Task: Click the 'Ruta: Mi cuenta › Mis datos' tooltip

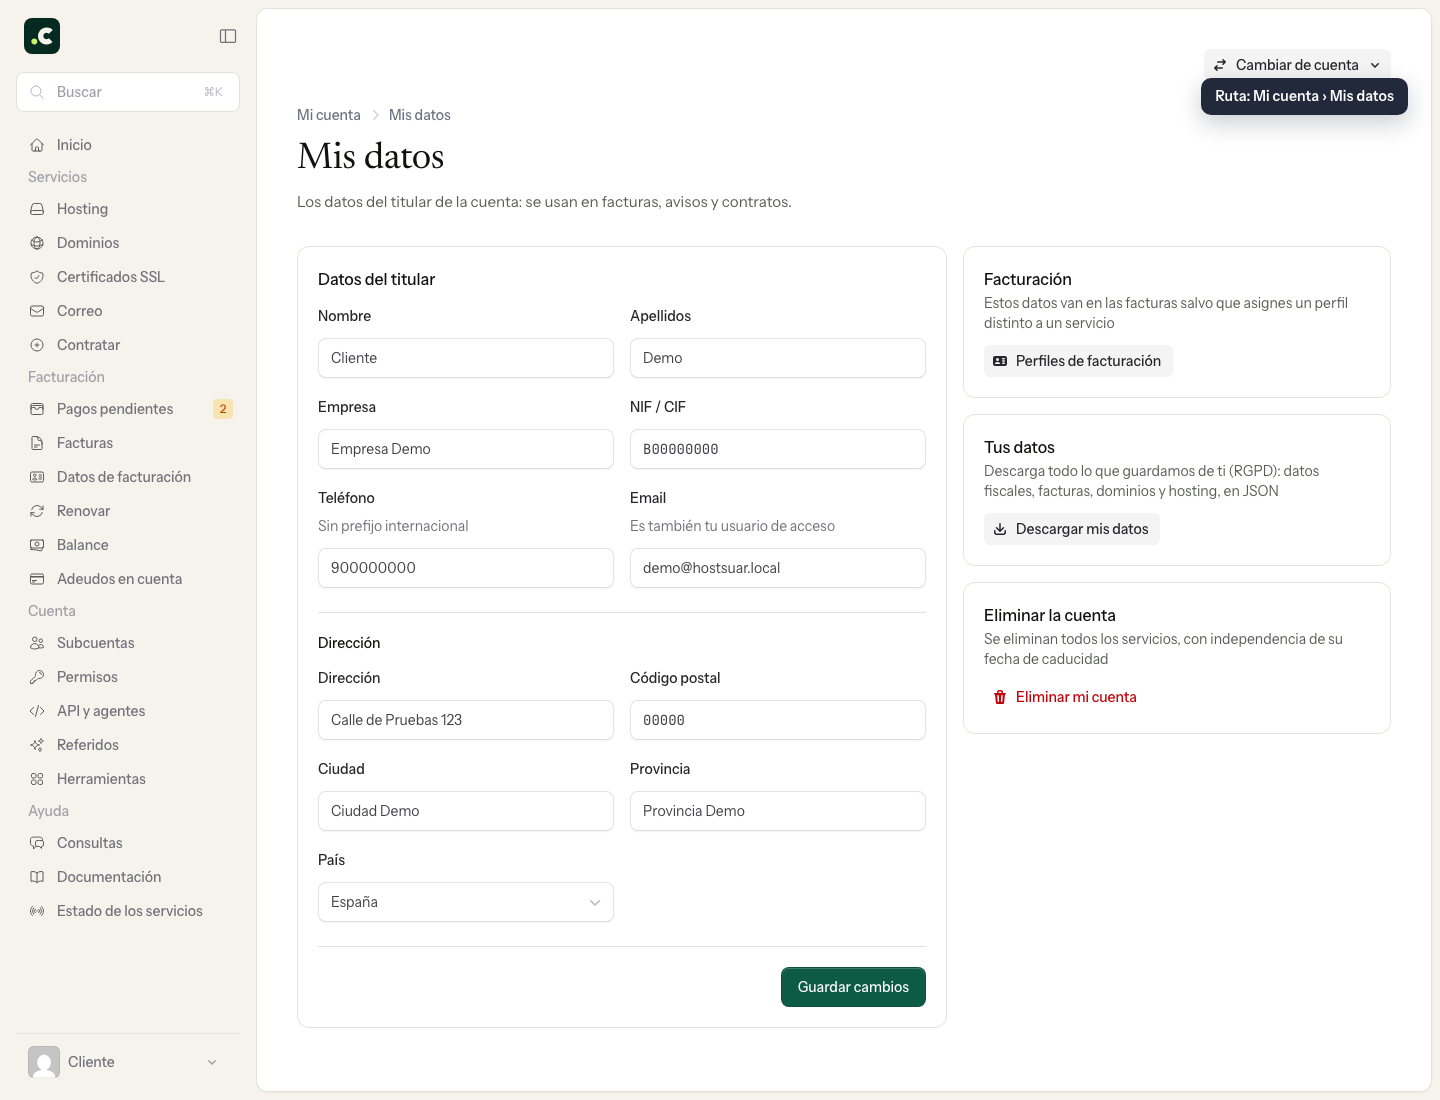Action: click(x=1304, y=96)
